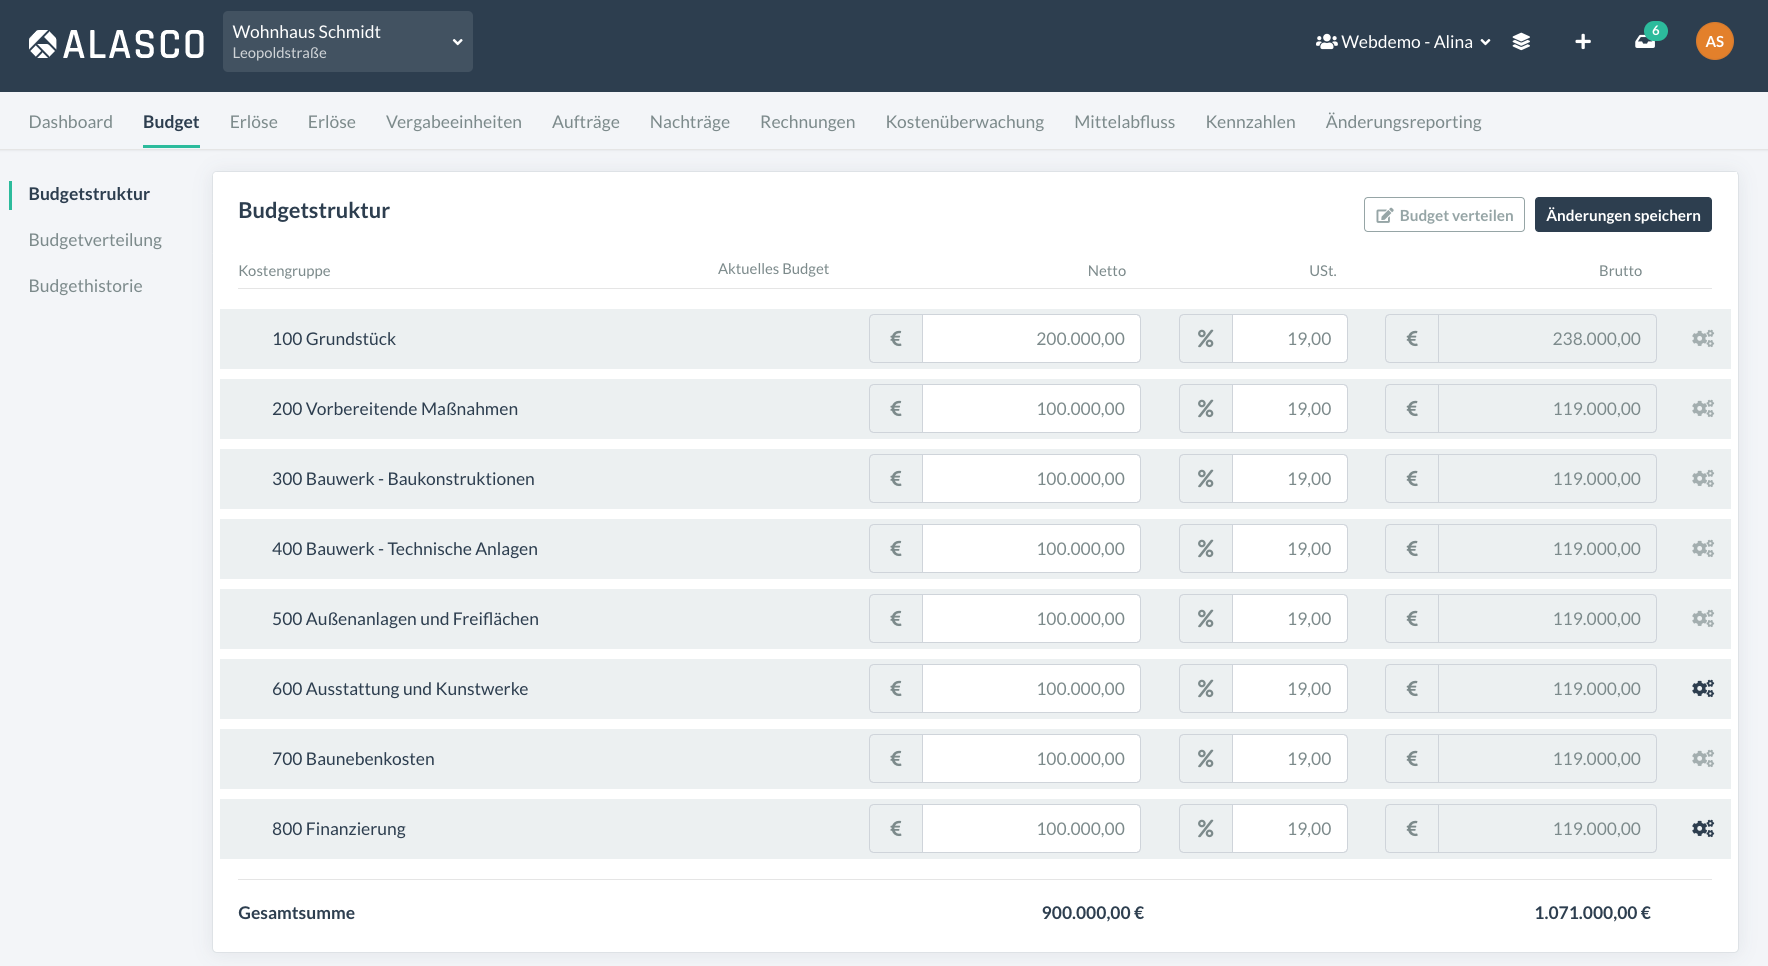Save with Änderungen speichern button

(1623, 215)
